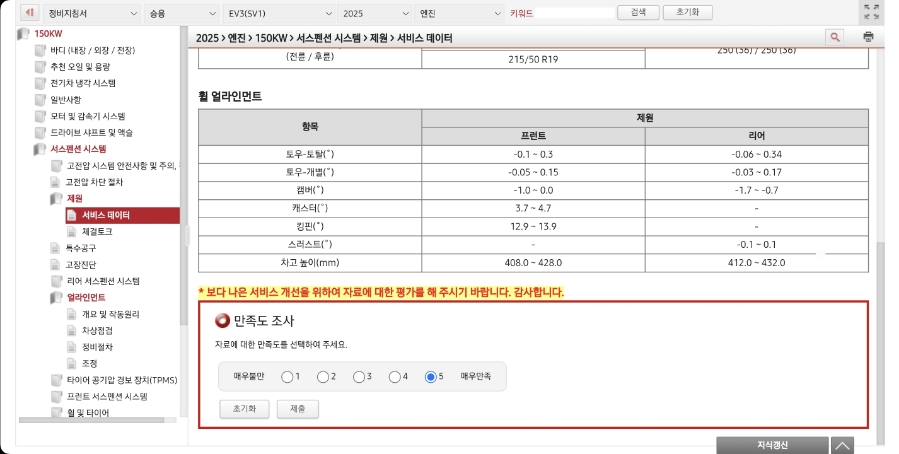Open 개요 및 작동원리 page
This screenshot has height=454, width=899.
[x=111, y=314]
